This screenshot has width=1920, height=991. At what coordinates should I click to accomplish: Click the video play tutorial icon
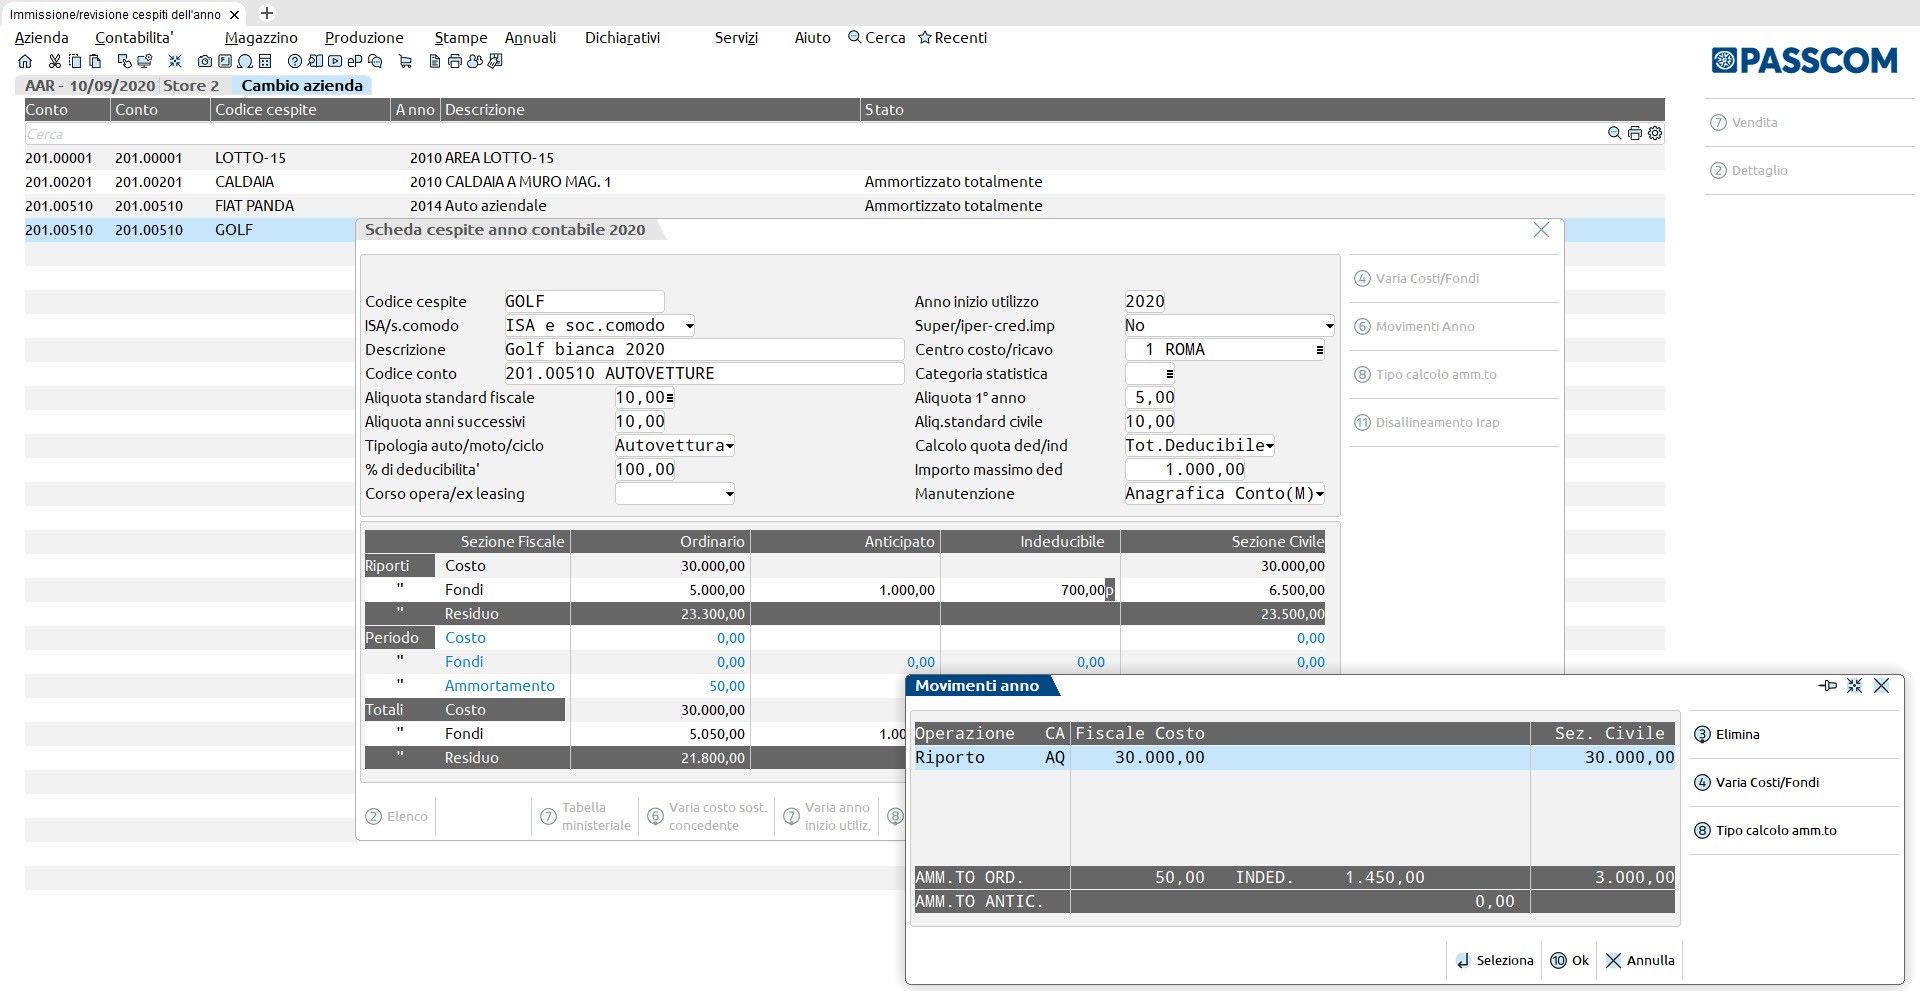[335, 61]
